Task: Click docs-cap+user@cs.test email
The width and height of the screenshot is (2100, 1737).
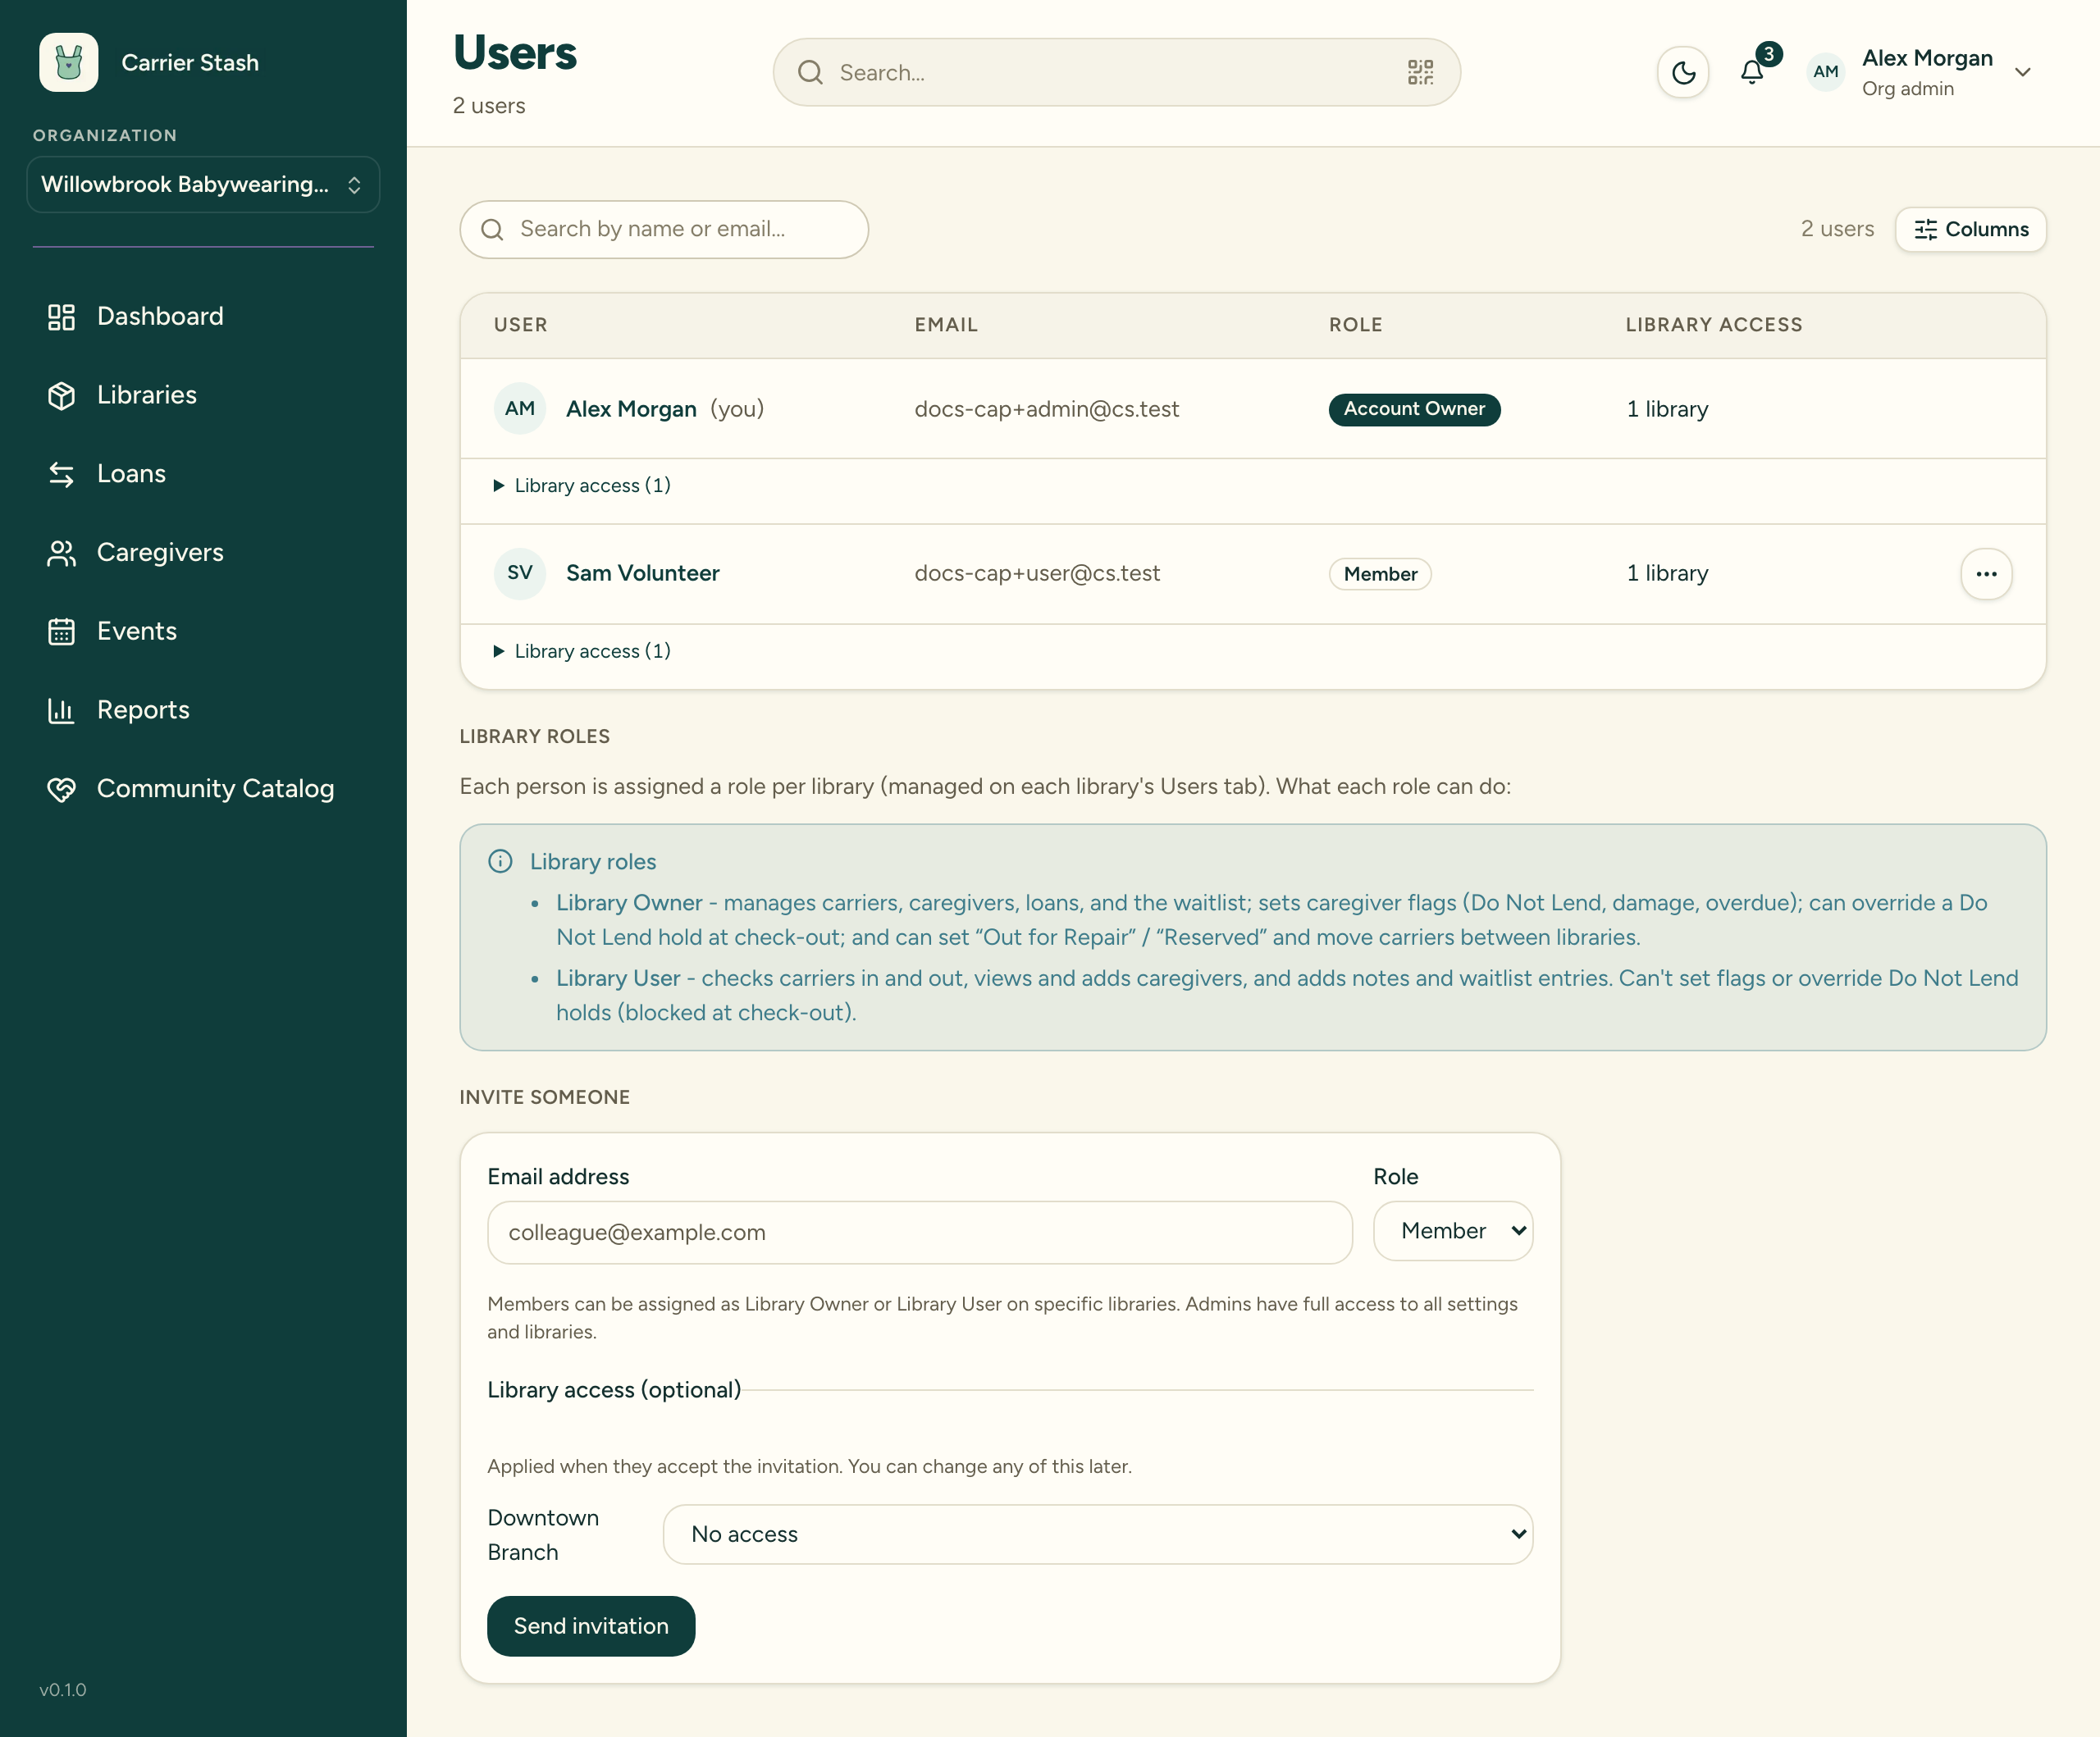Action: (1037, 573)
